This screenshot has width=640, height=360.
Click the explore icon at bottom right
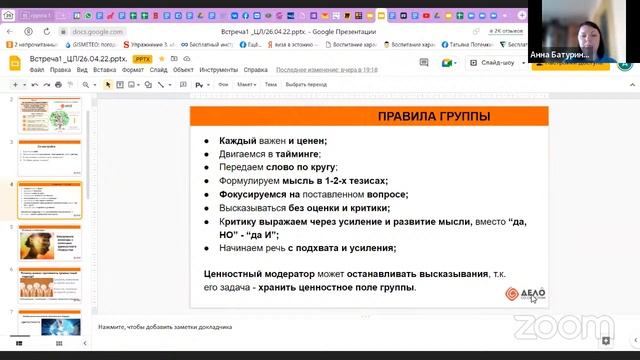(606, 340)
